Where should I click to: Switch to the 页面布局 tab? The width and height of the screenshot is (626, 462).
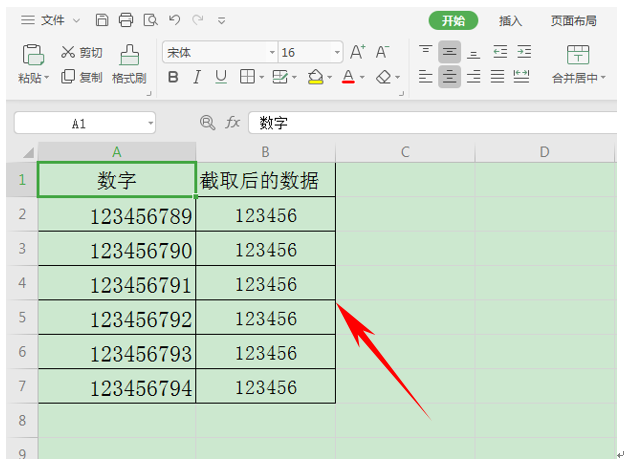click(574, 20)
